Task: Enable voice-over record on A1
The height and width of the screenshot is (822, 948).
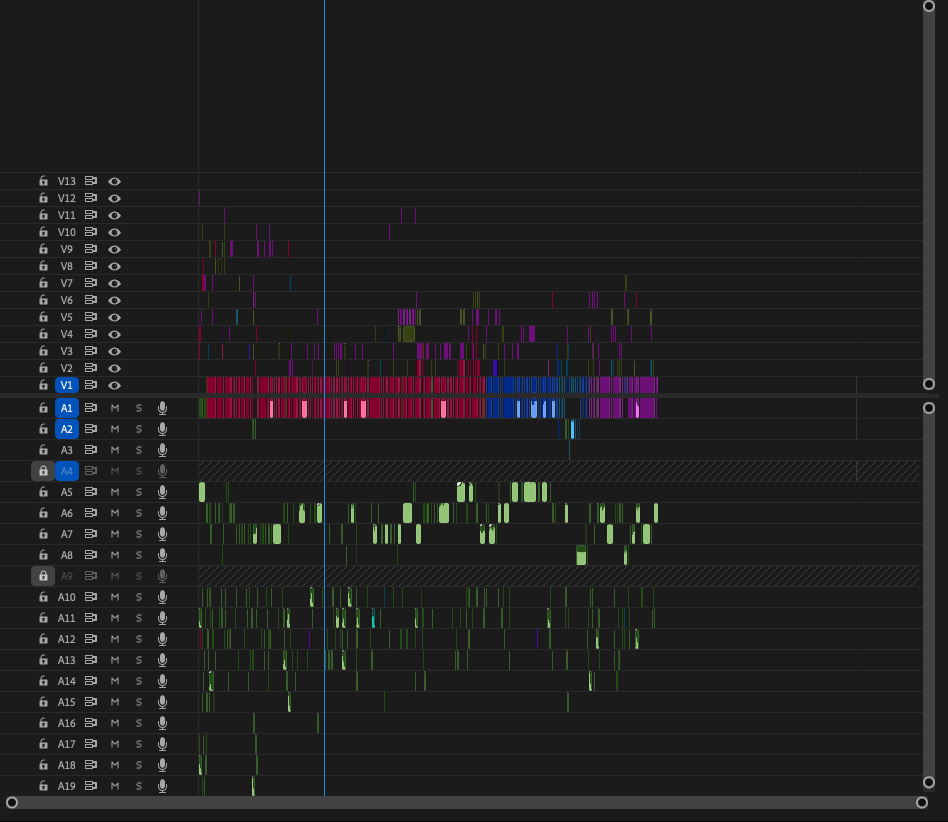Action: [162, 408]
